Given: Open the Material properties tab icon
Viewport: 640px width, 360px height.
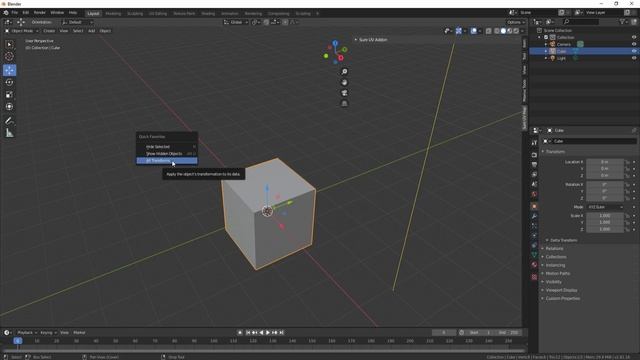Looking at the screenshot, I should coord(534,265).
